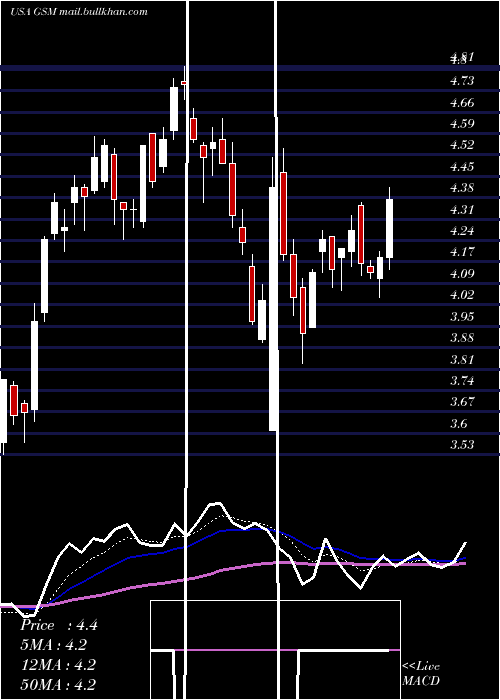
Task: Click the 4.59 price axis label
Action: point(462,124)
